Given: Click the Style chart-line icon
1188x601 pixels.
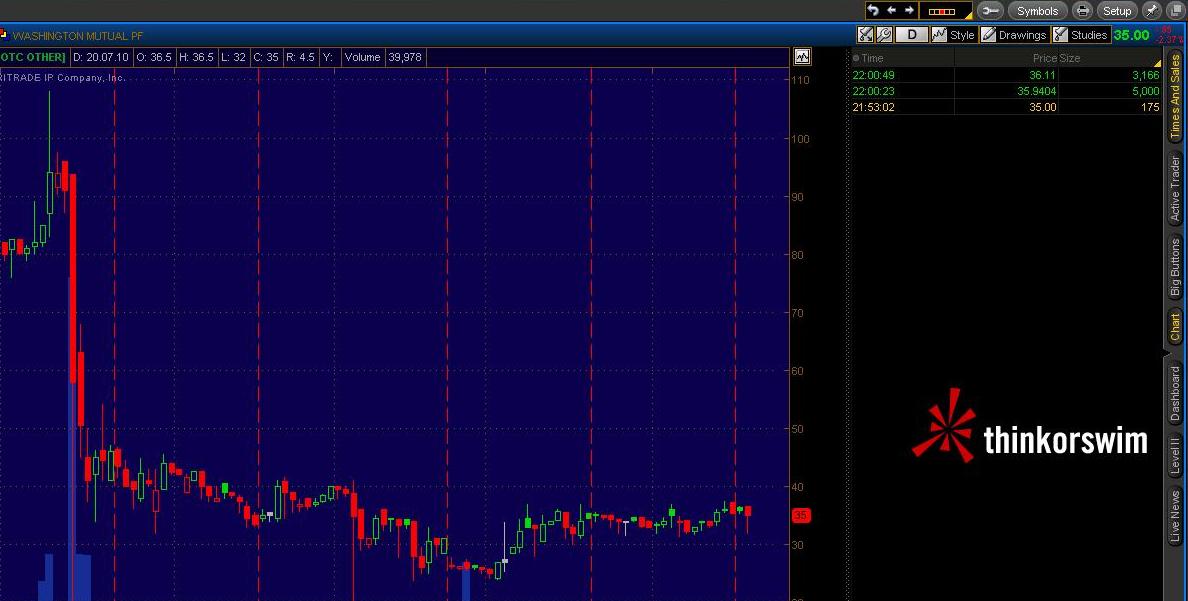Looking at the screenshot, I should tap(940, 34).
